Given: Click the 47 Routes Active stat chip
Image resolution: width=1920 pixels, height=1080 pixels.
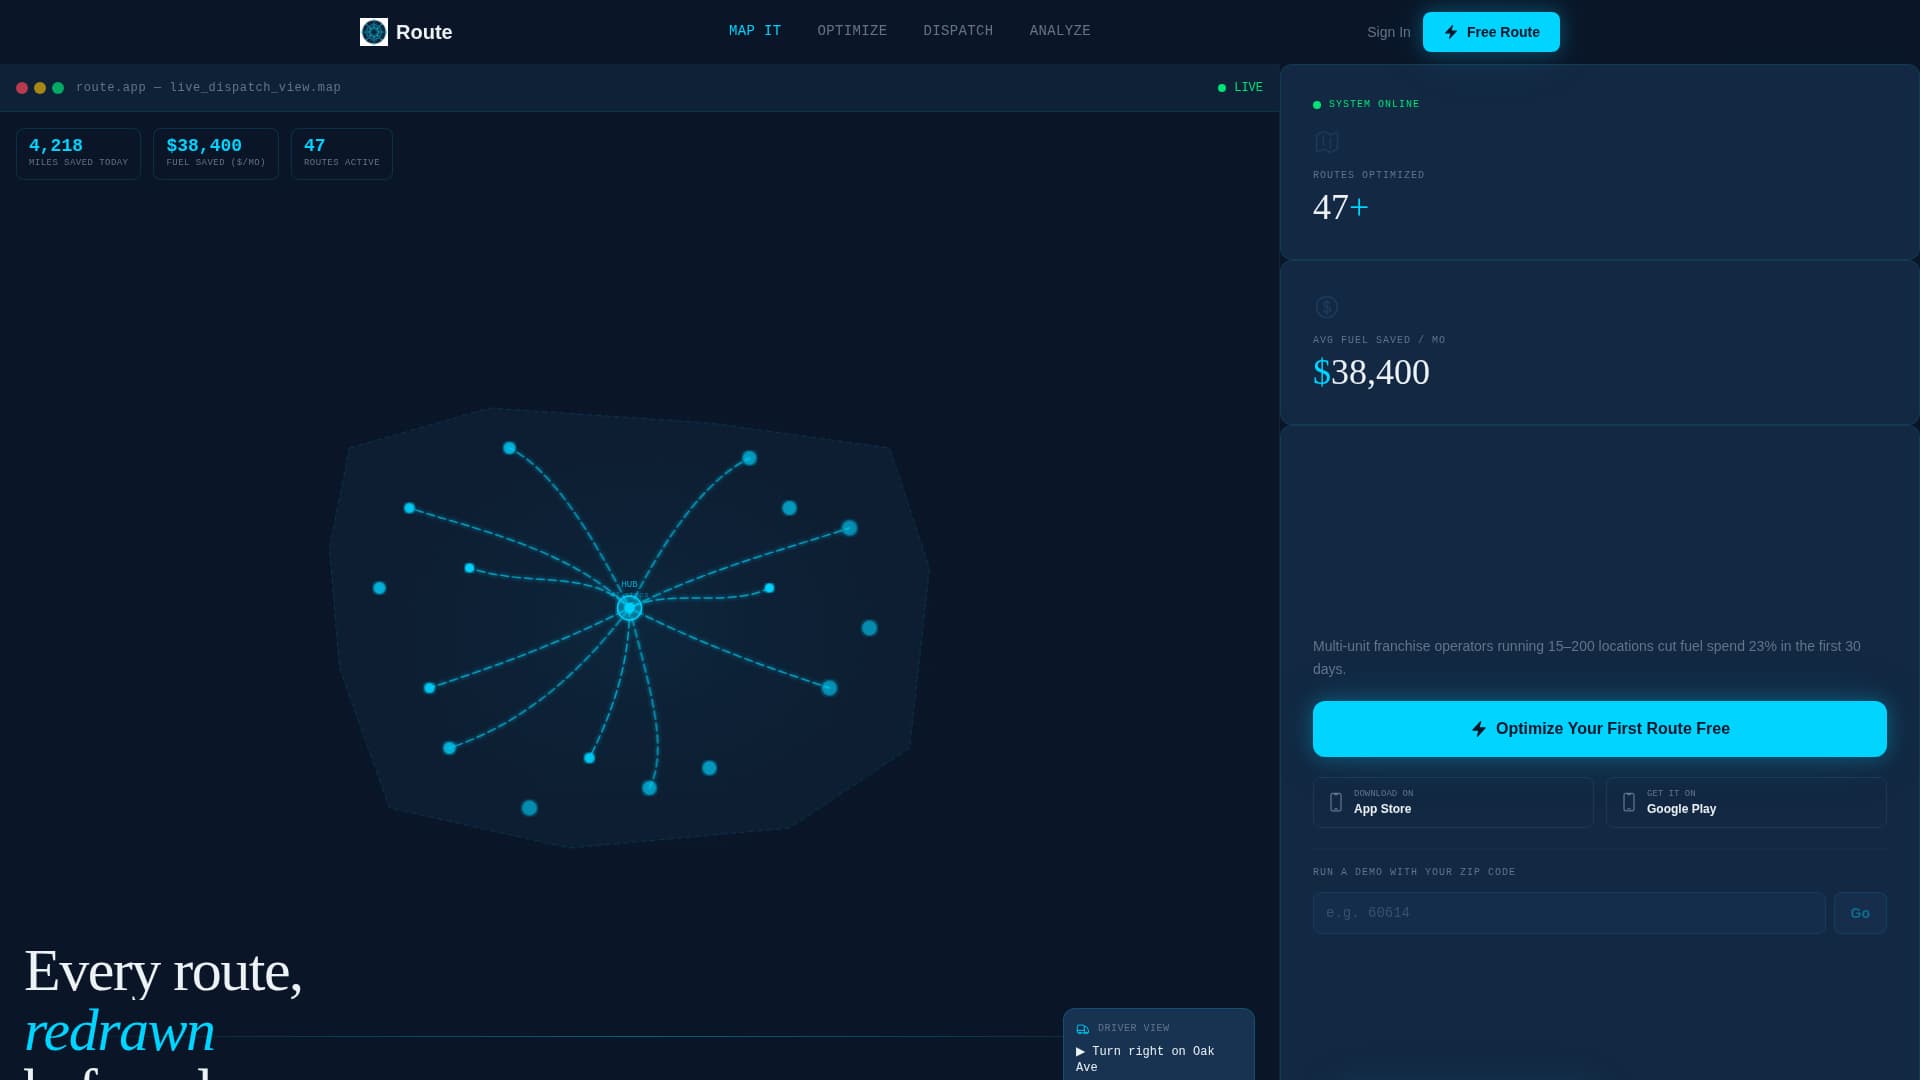Looking at the screenshot, I should pos(342,154).
